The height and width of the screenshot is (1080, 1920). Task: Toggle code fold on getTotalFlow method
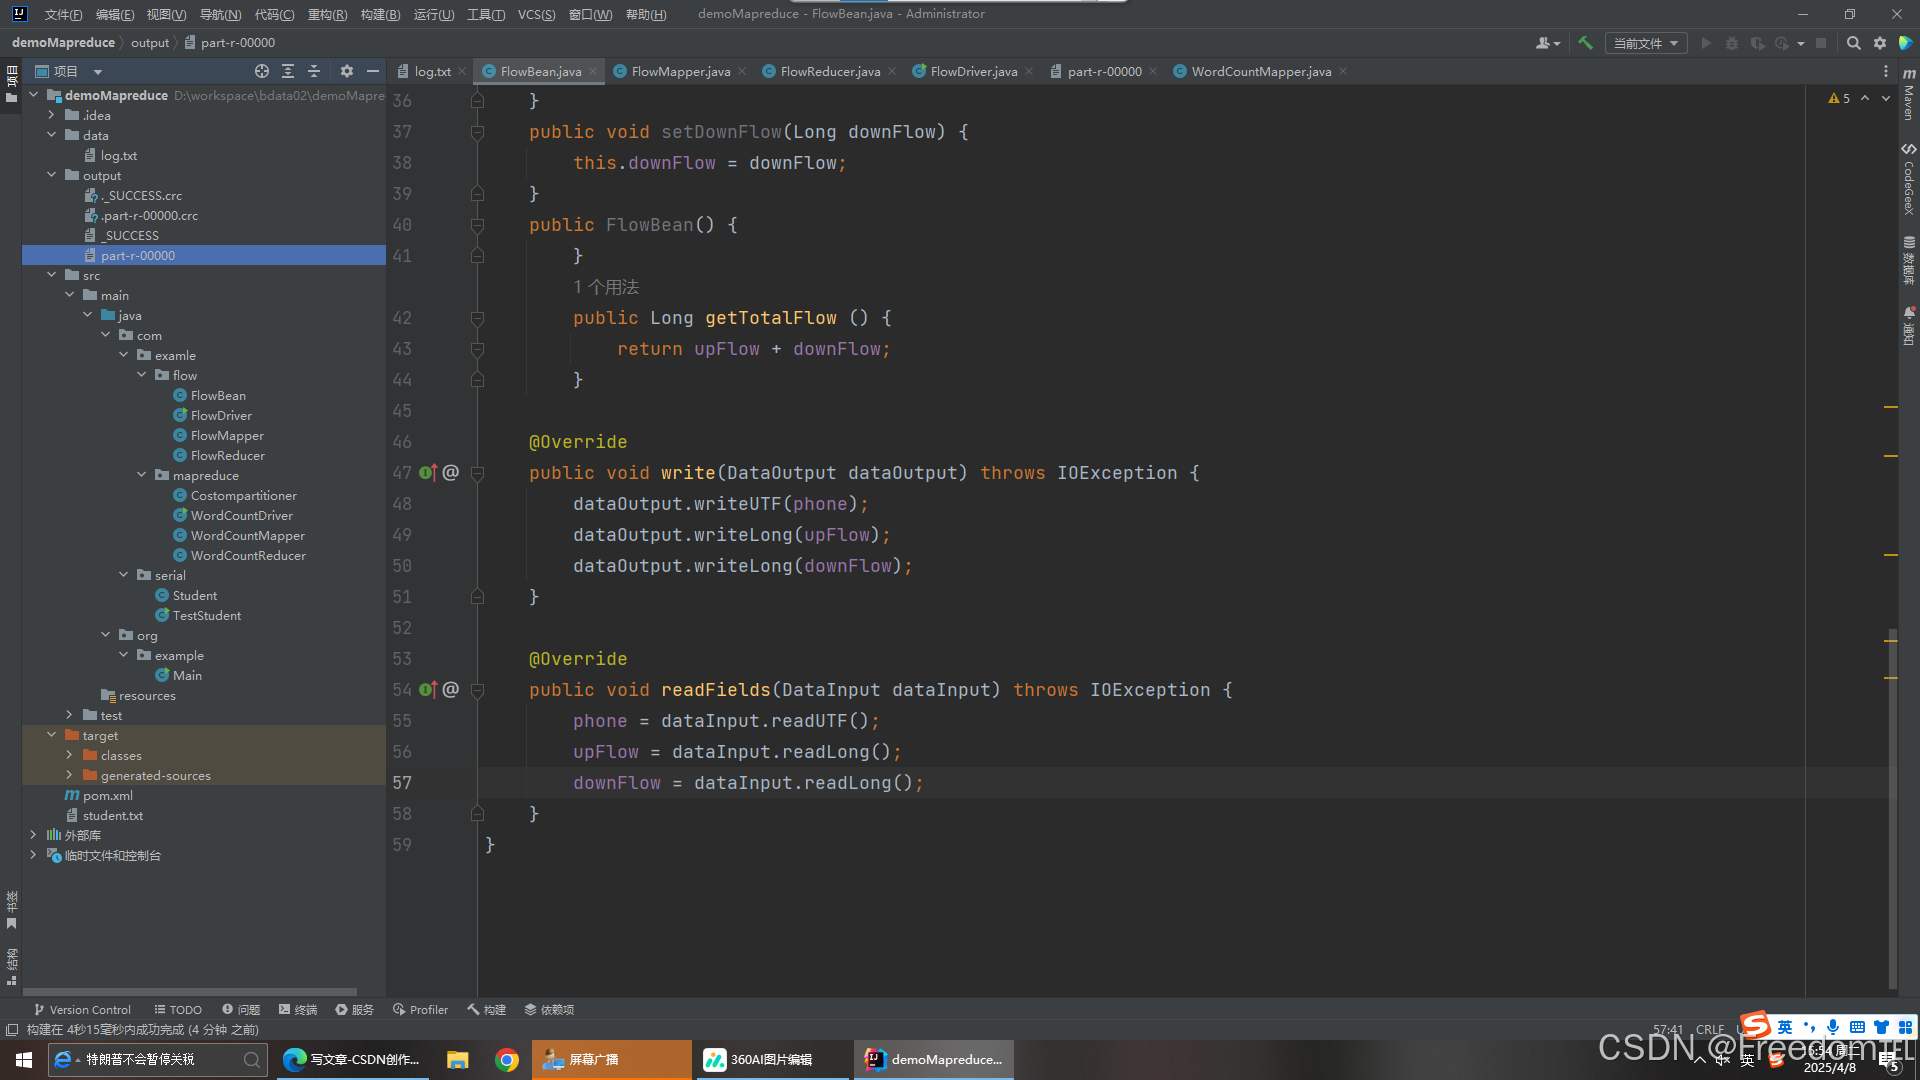[x=477, y=319]
